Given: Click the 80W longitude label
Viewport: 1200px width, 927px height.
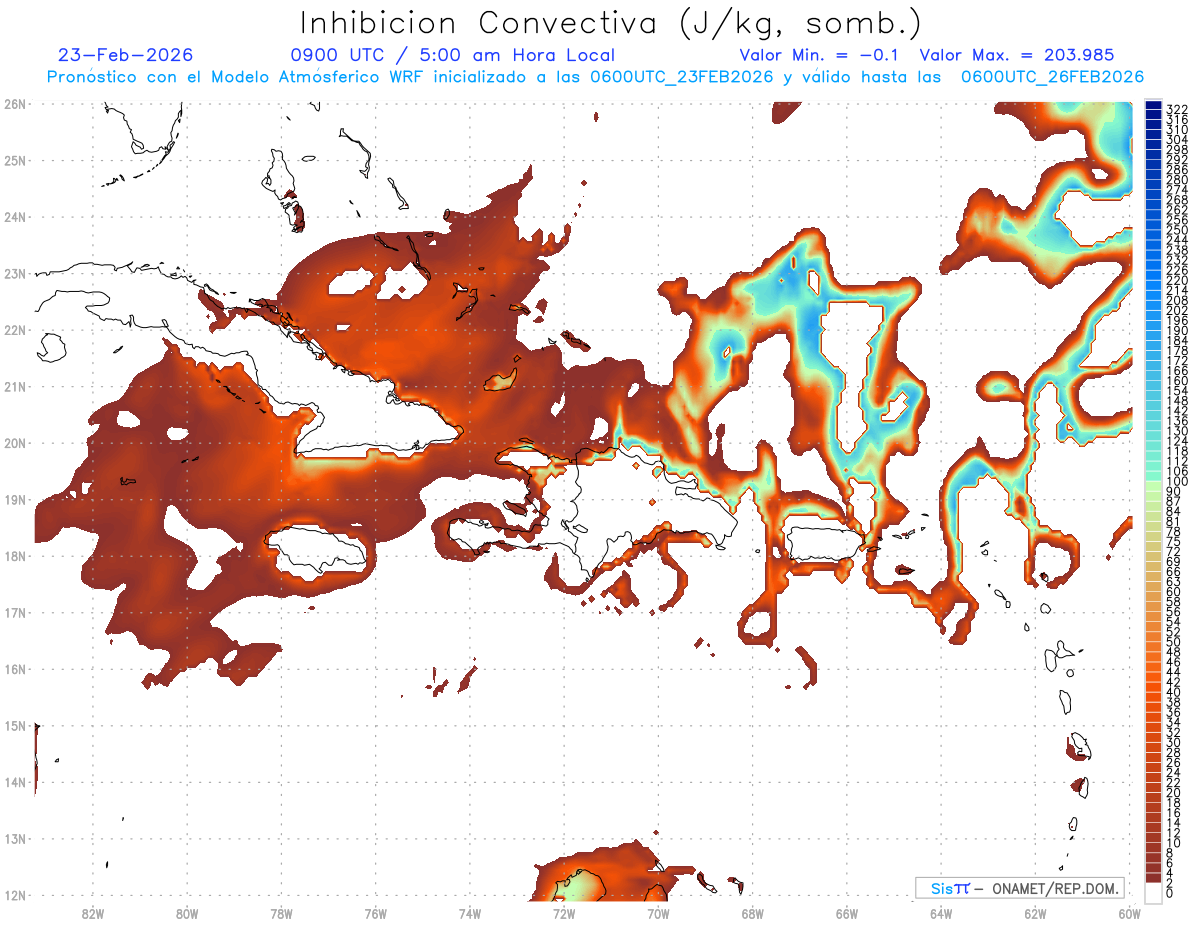Looking at the screenshot, I should [x=187, y=913].
